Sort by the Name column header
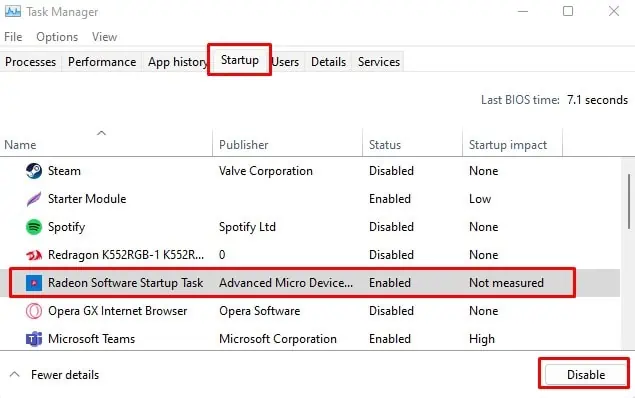Viewport: 635px width, 398px height. click(20, 145)
